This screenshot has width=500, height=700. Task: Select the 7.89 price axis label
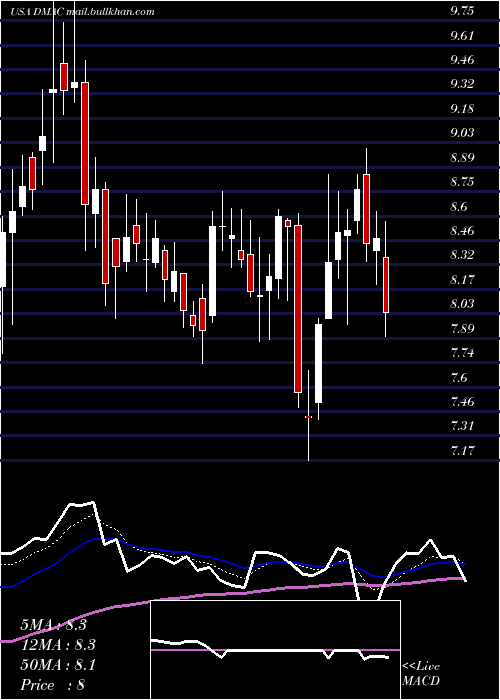tap(462, 329)
